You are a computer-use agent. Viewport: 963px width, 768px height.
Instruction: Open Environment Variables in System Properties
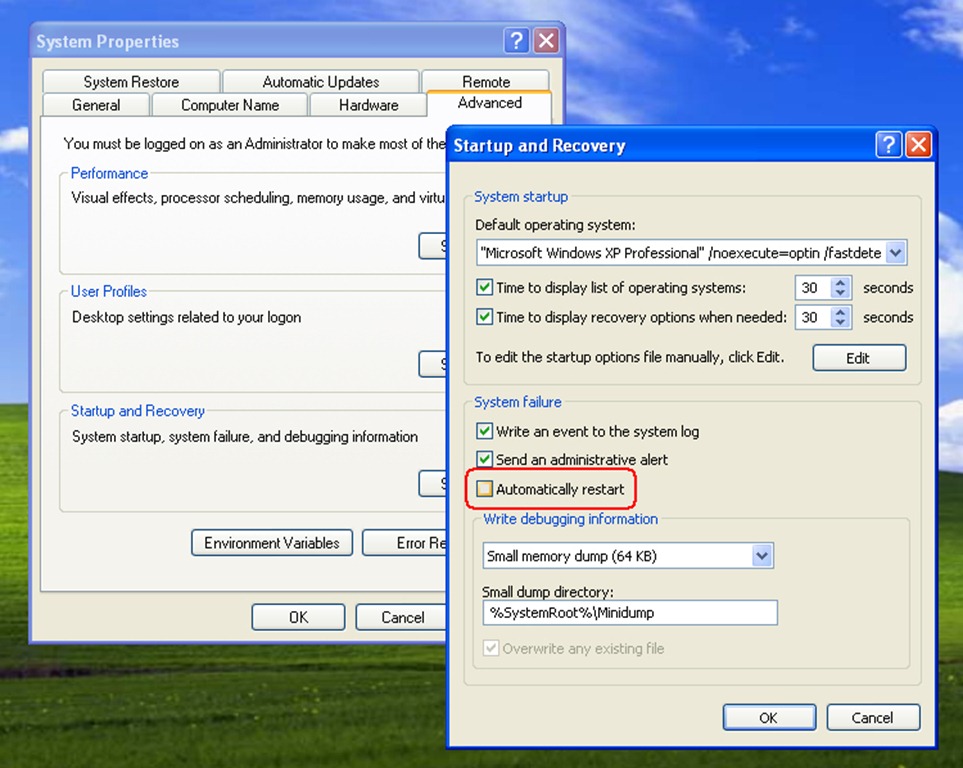271,543
